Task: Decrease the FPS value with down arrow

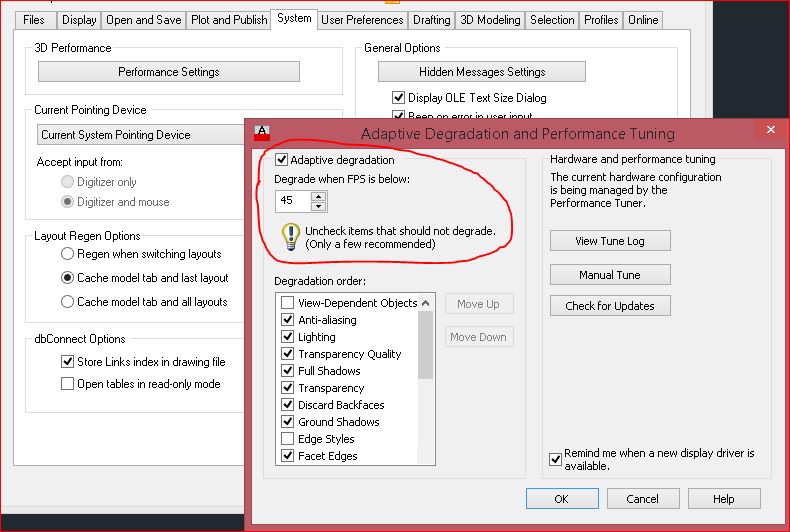Action: point(318,206)
